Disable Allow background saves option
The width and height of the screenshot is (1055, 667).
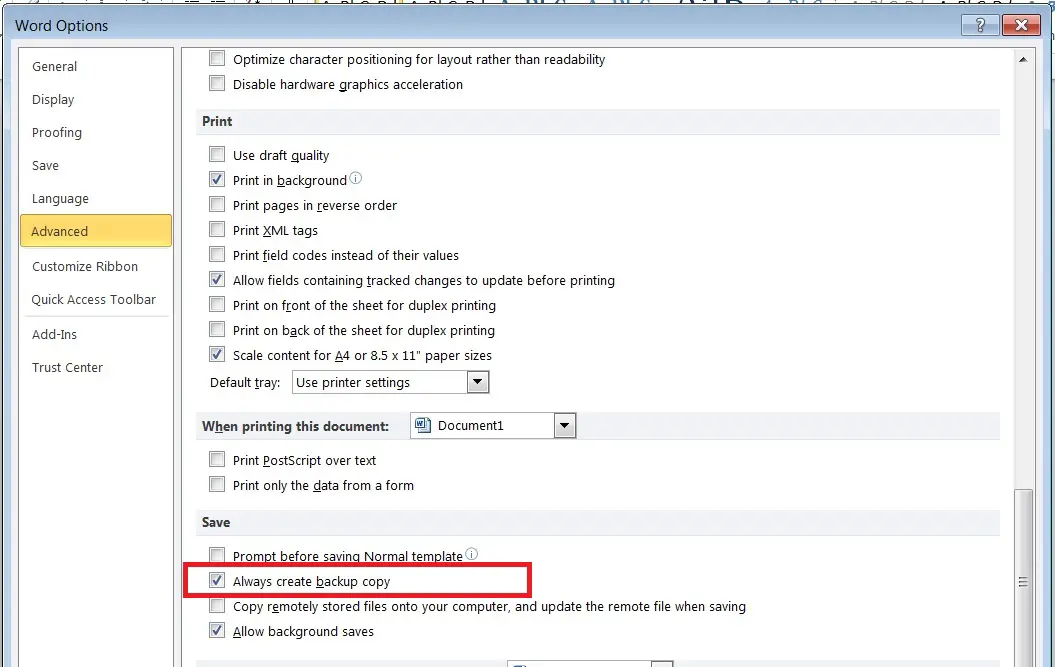pos(217,631)
